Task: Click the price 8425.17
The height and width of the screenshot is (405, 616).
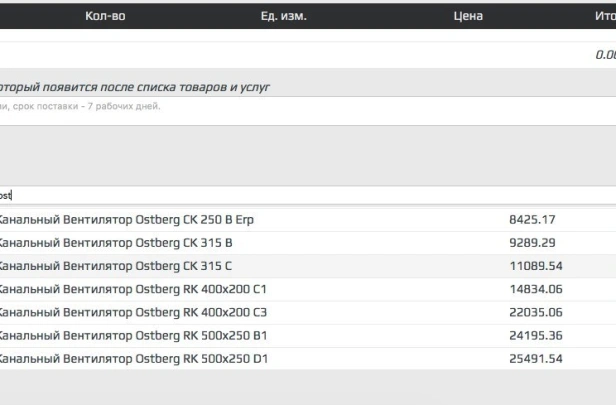Action: pyautogui.click(x=532, y=219)
